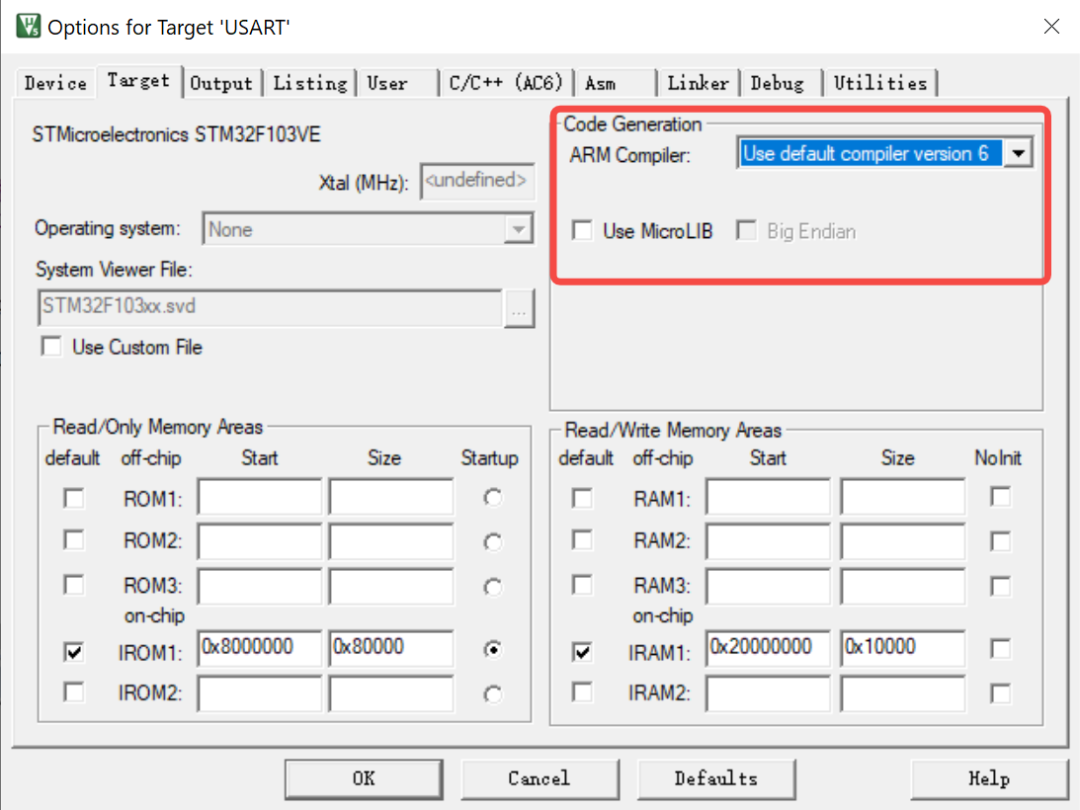1080x810 pixels.
Task: Edit the IRAM1 Start field 0x20000000
Action: click(768, 648)
